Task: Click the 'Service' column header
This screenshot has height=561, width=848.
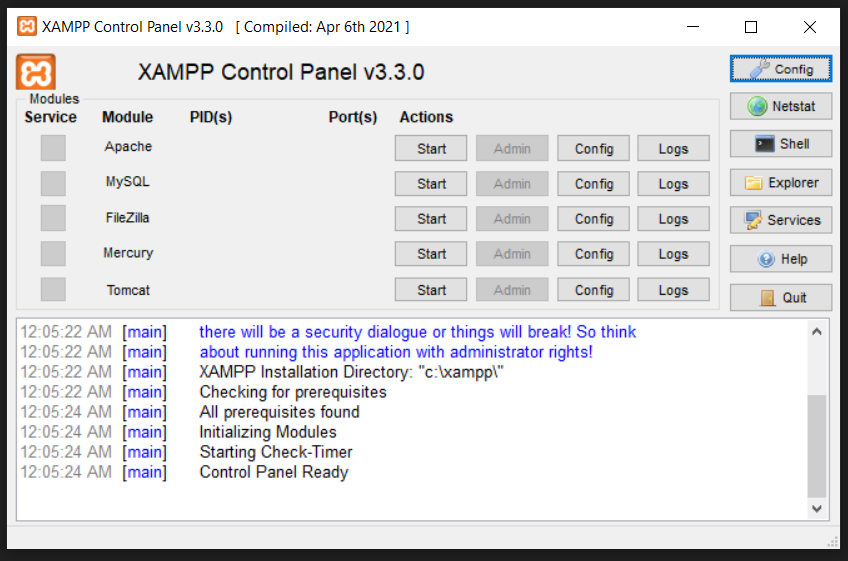Action: [50, 117]
